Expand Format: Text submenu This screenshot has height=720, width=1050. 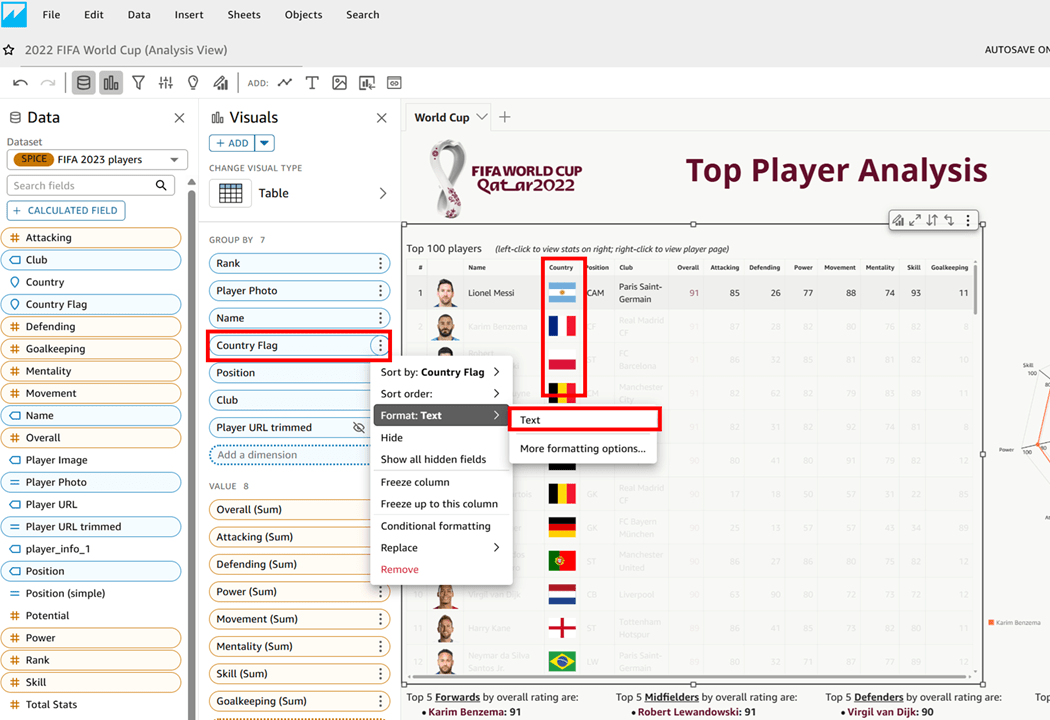[497, 415]
